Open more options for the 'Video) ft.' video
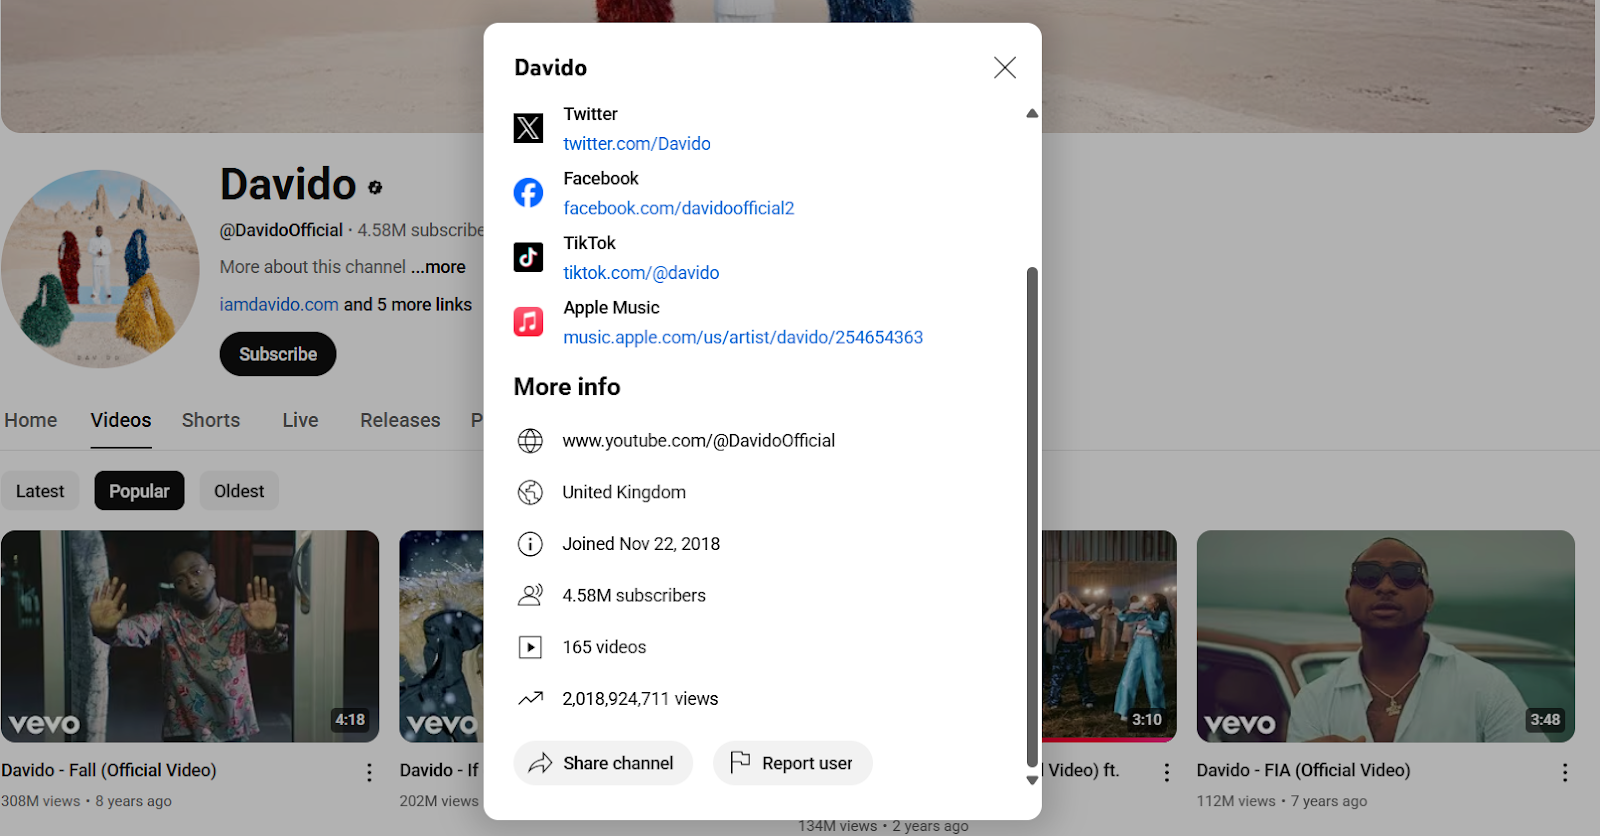 pyautogui.click(x=1166, y=772)
